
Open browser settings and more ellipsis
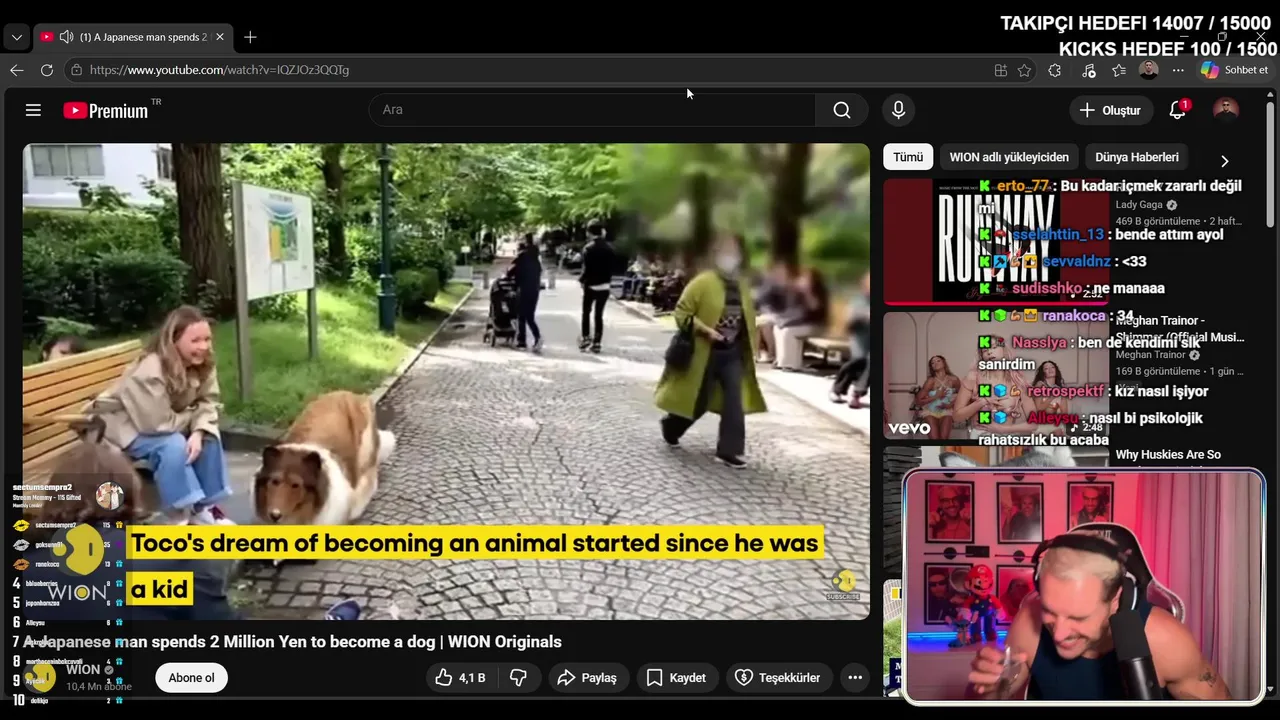pyautogui.click(x=1178, y=70)
